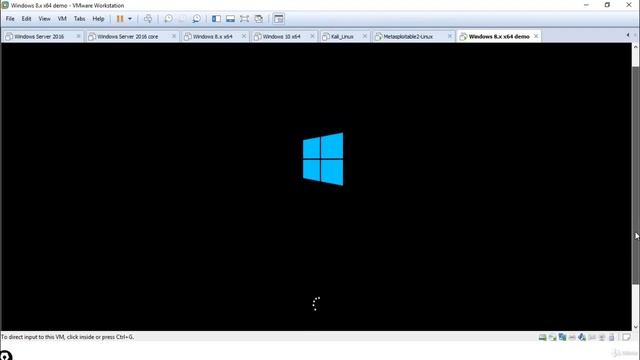This screenshot has height=360, width=640.
Task: Close the Windows 10 x64 tab
Action: point(312,36)
